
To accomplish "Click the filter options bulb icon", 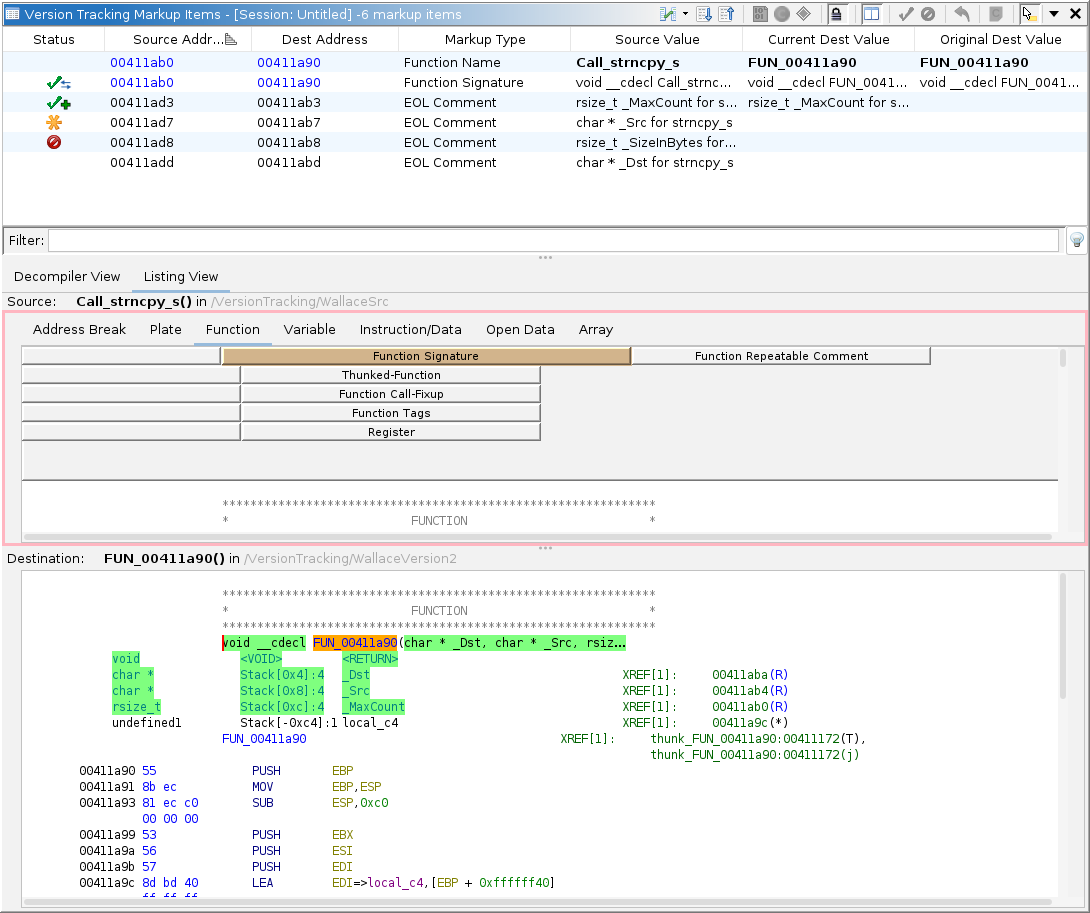I will 1077,240.
